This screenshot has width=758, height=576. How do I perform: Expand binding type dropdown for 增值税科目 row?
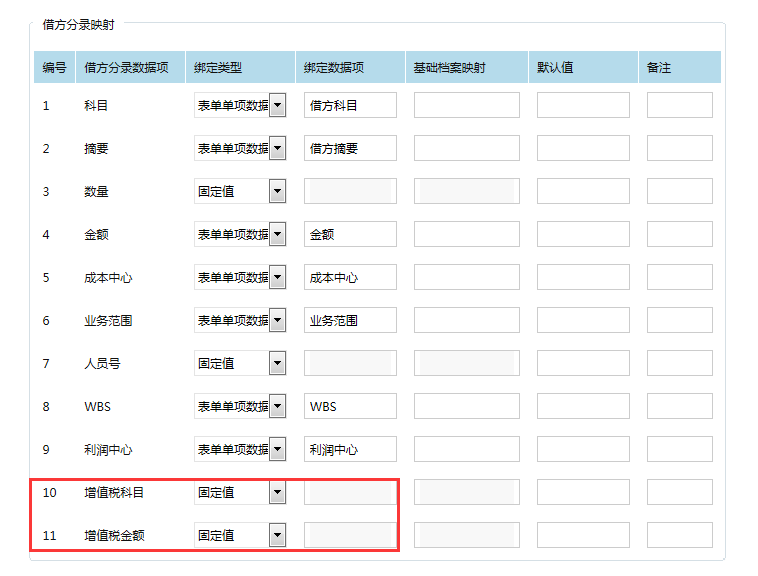(277, 492)
